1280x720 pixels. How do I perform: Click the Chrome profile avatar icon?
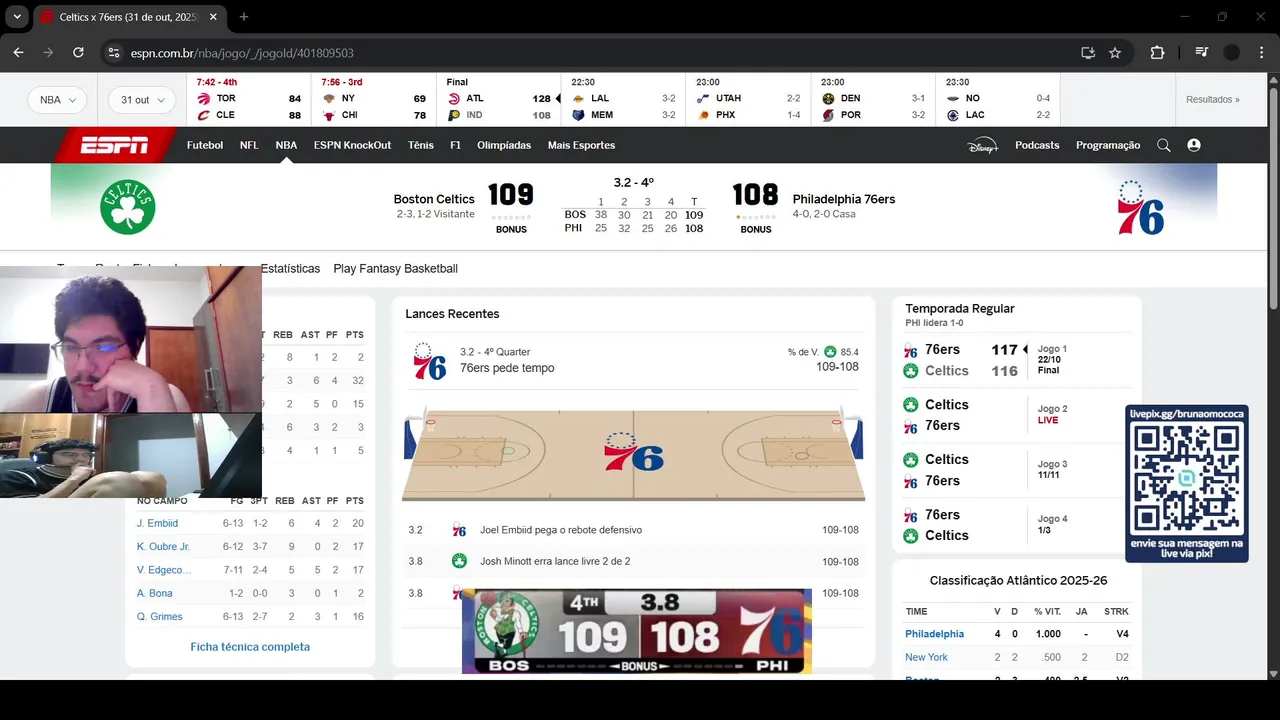point(1232,53)
